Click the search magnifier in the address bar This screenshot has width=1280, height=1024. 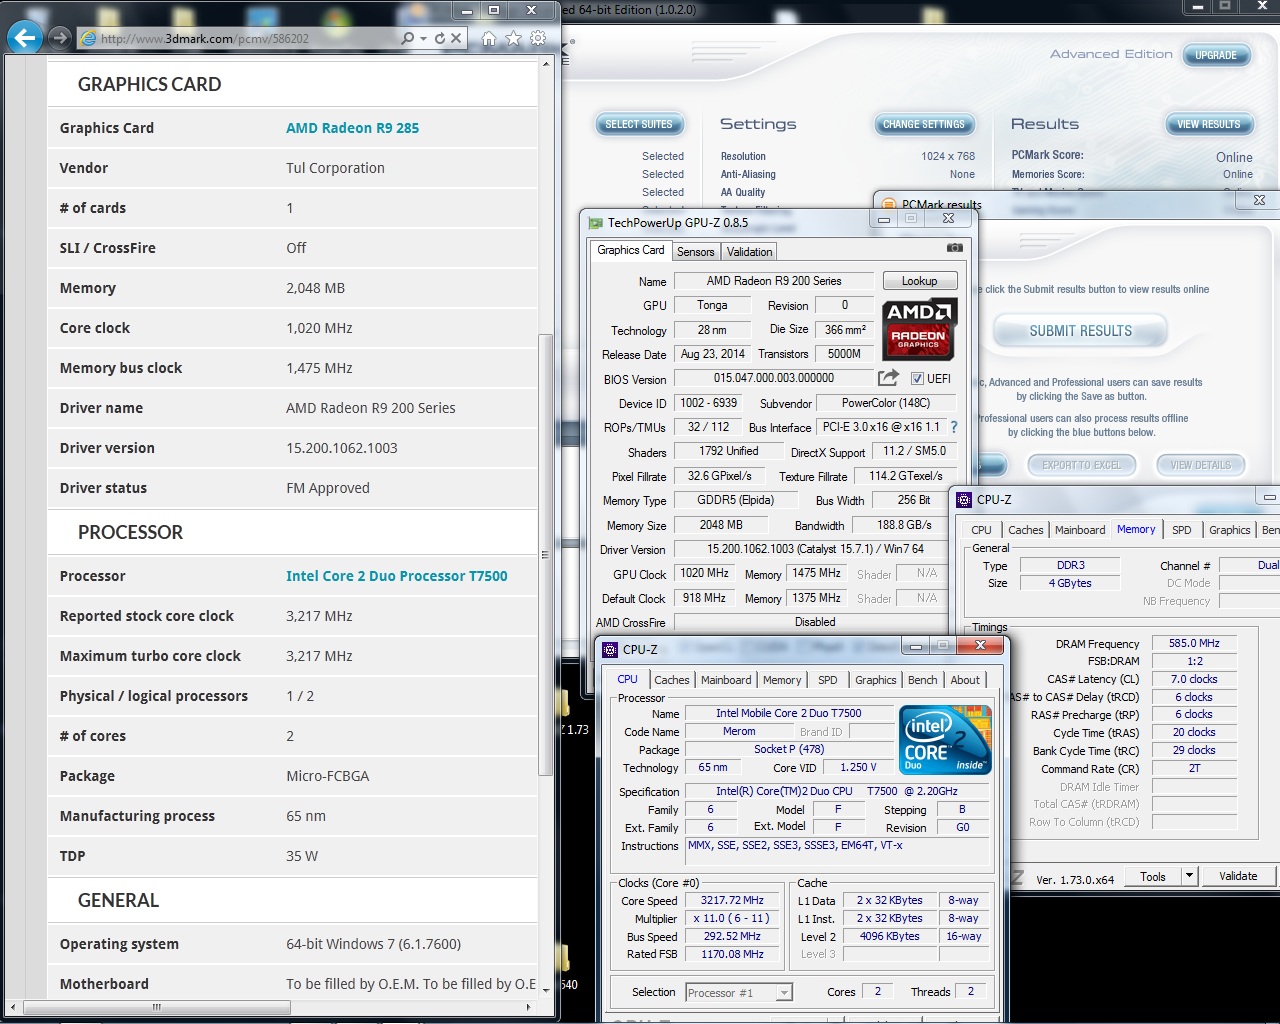click(407, 38)
